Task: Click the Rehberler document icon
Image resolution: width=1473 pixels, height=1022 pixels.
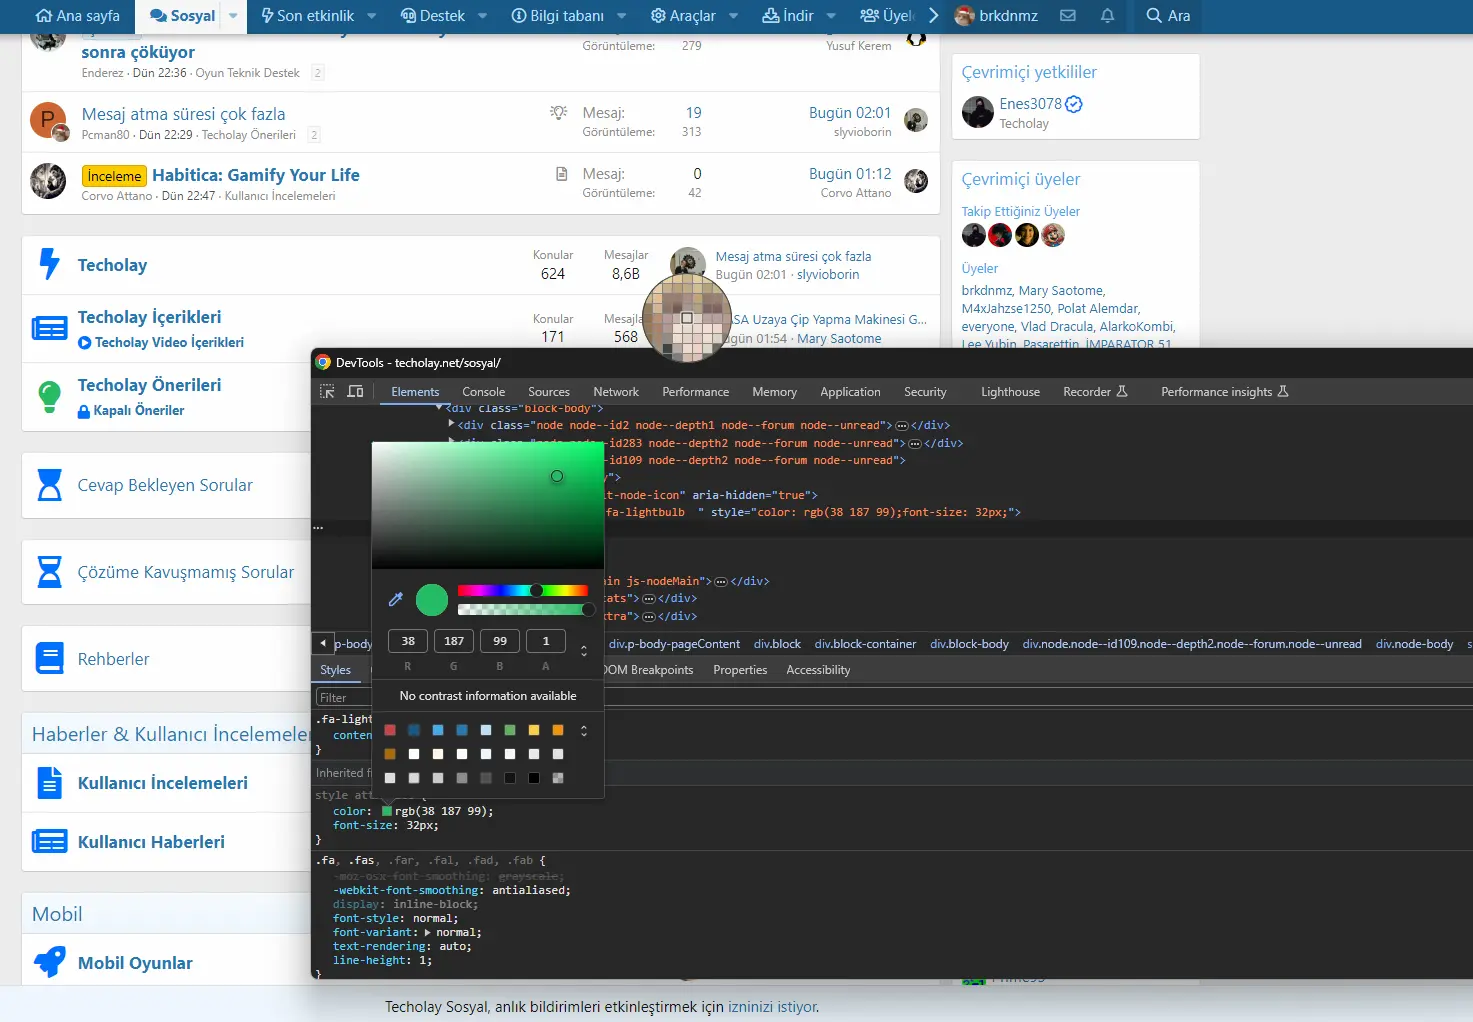Action: point(49,658)
